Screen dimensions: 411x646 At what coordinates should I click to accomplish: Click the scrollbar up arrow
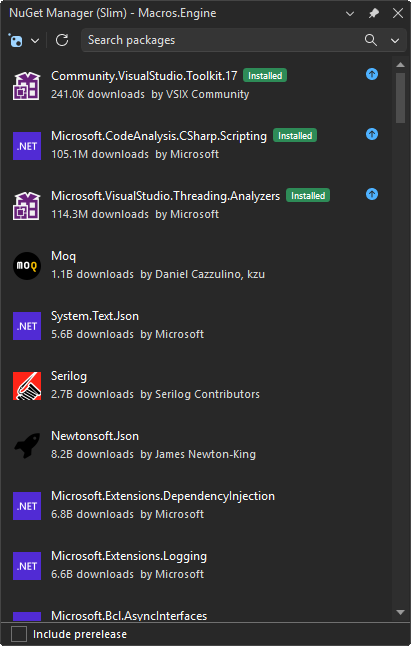tap(400, 64)
